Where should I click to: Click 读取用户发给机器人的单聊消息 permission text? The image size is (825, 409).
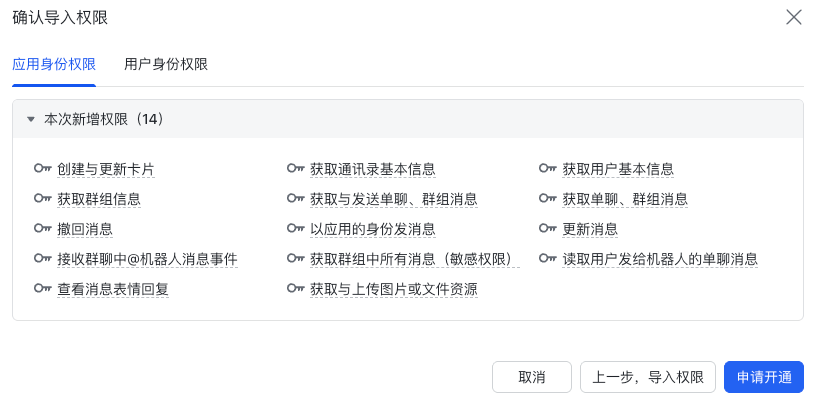tap(660, 259)
